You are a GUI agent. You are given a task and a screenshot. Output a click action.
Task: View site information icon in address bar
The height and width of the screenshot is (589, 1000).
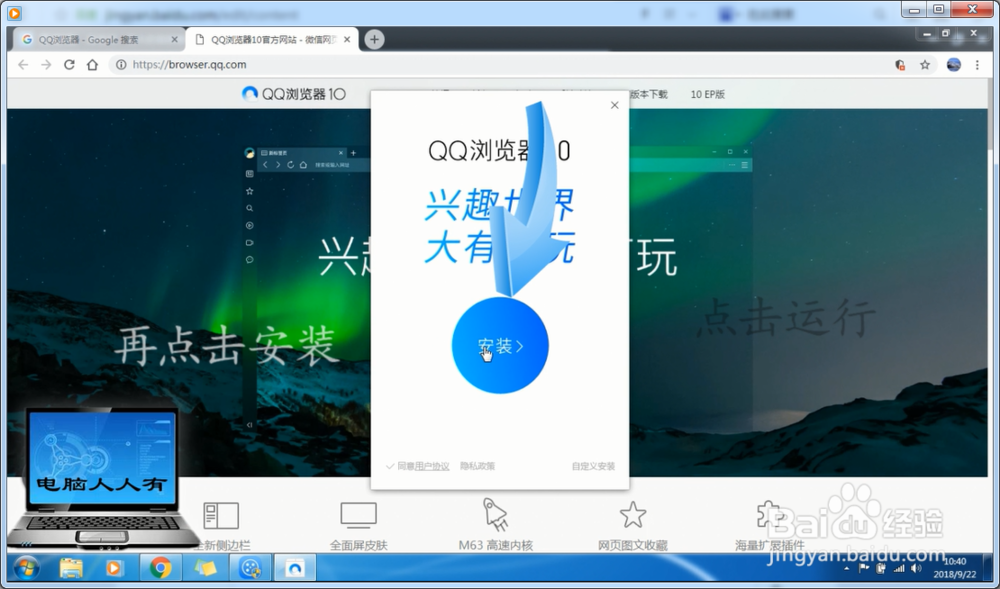click(x=121, y=64)
